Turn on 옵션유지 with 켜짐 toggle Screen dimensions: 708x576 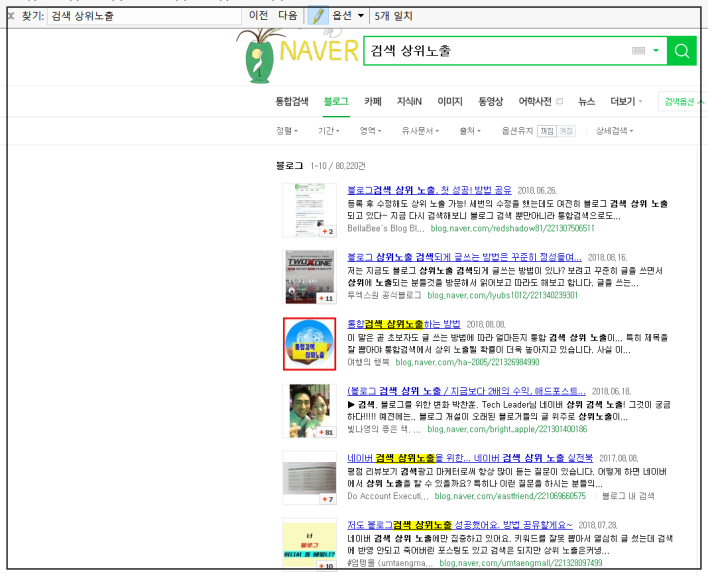566,131
